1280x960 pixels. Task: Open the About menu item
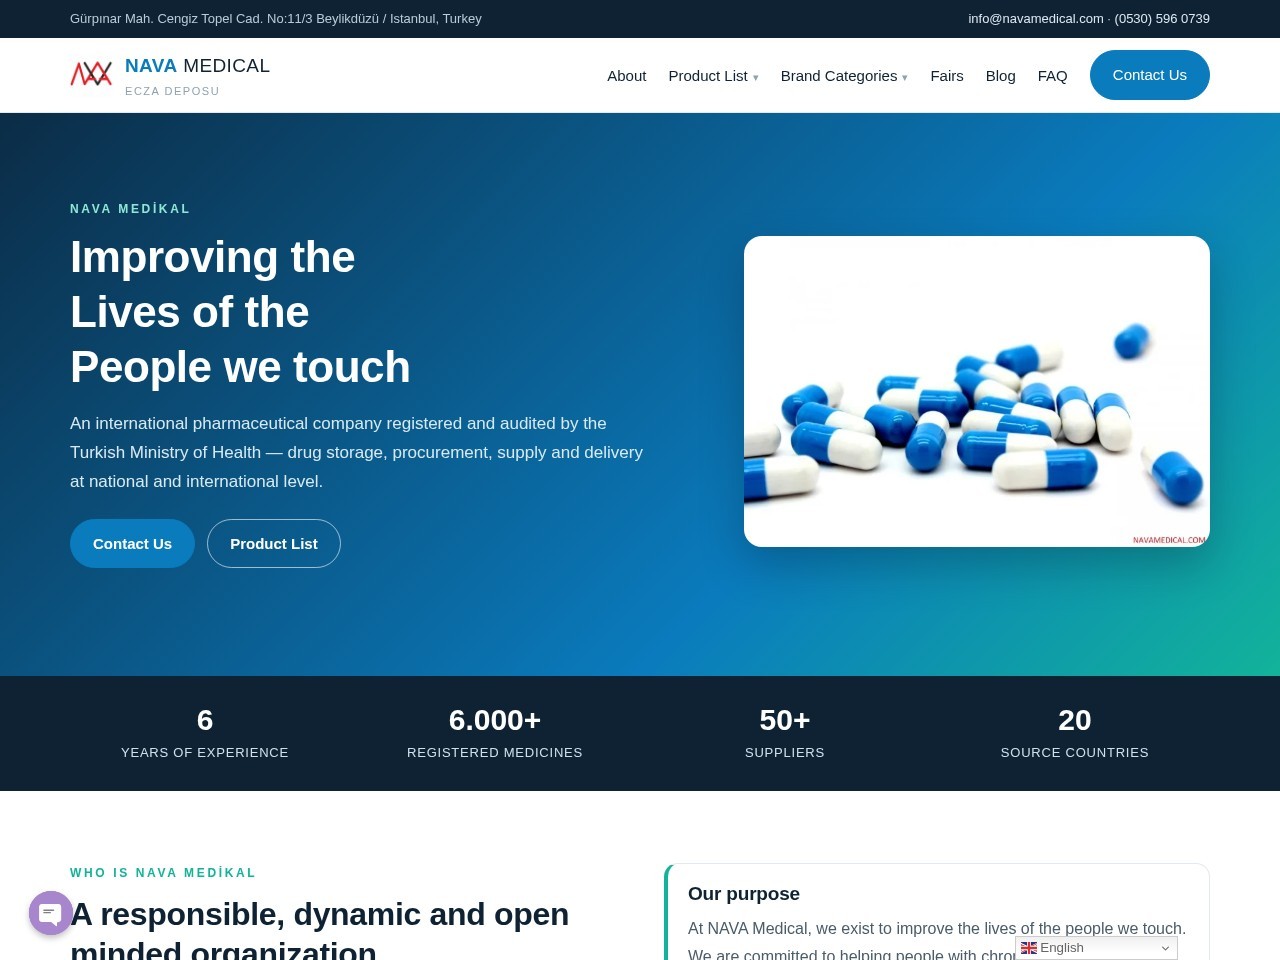pyautogui.click(x=627, y=76)
